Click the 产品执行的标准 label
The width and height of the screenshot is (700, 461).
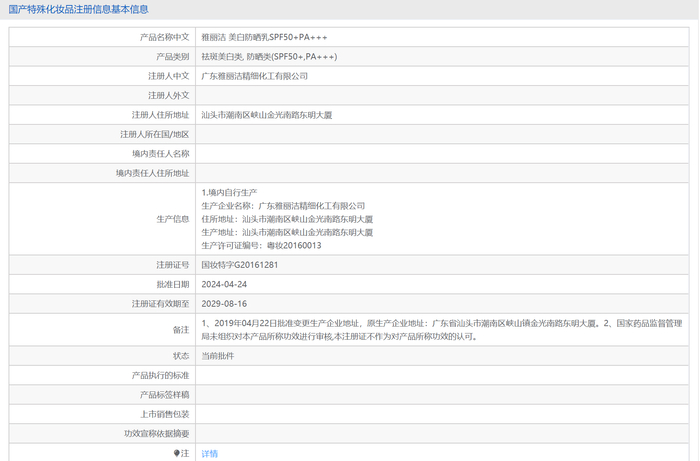(160, 375)
